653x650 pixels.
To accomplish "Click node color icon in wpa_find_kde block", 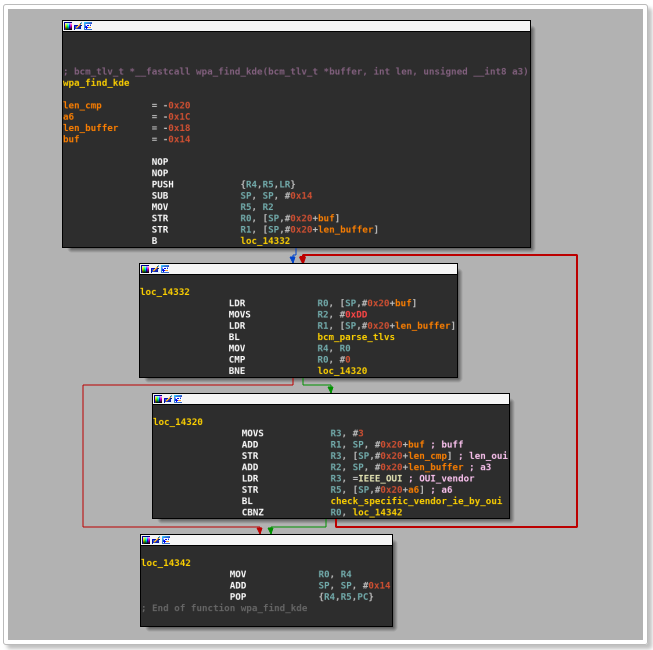I will pyautogui.click(x=68, y=26).
